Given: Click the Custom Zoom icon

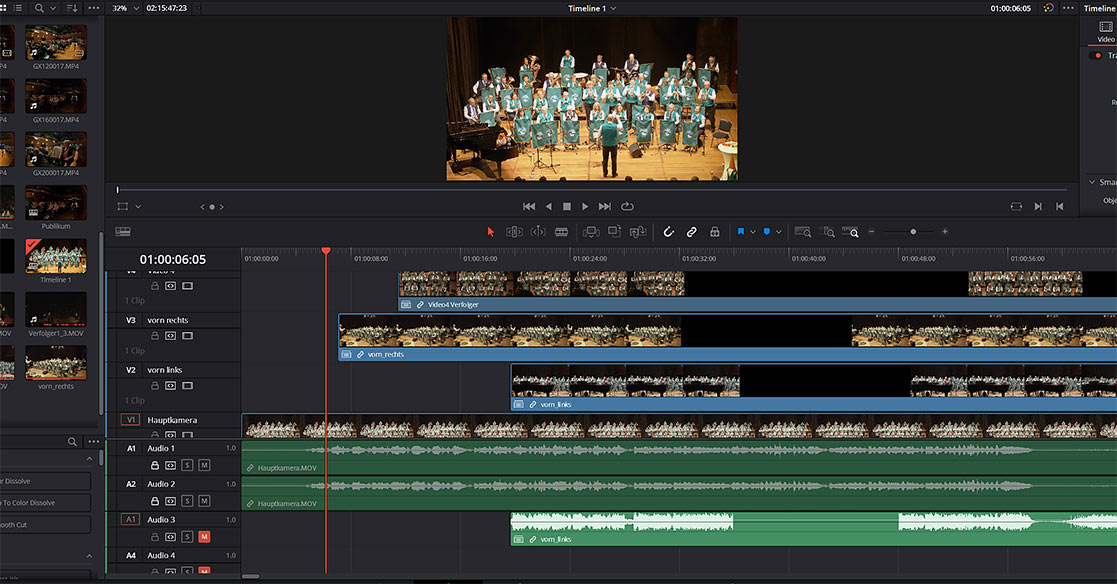Looking at the screenshot, I should click(851, 231).
